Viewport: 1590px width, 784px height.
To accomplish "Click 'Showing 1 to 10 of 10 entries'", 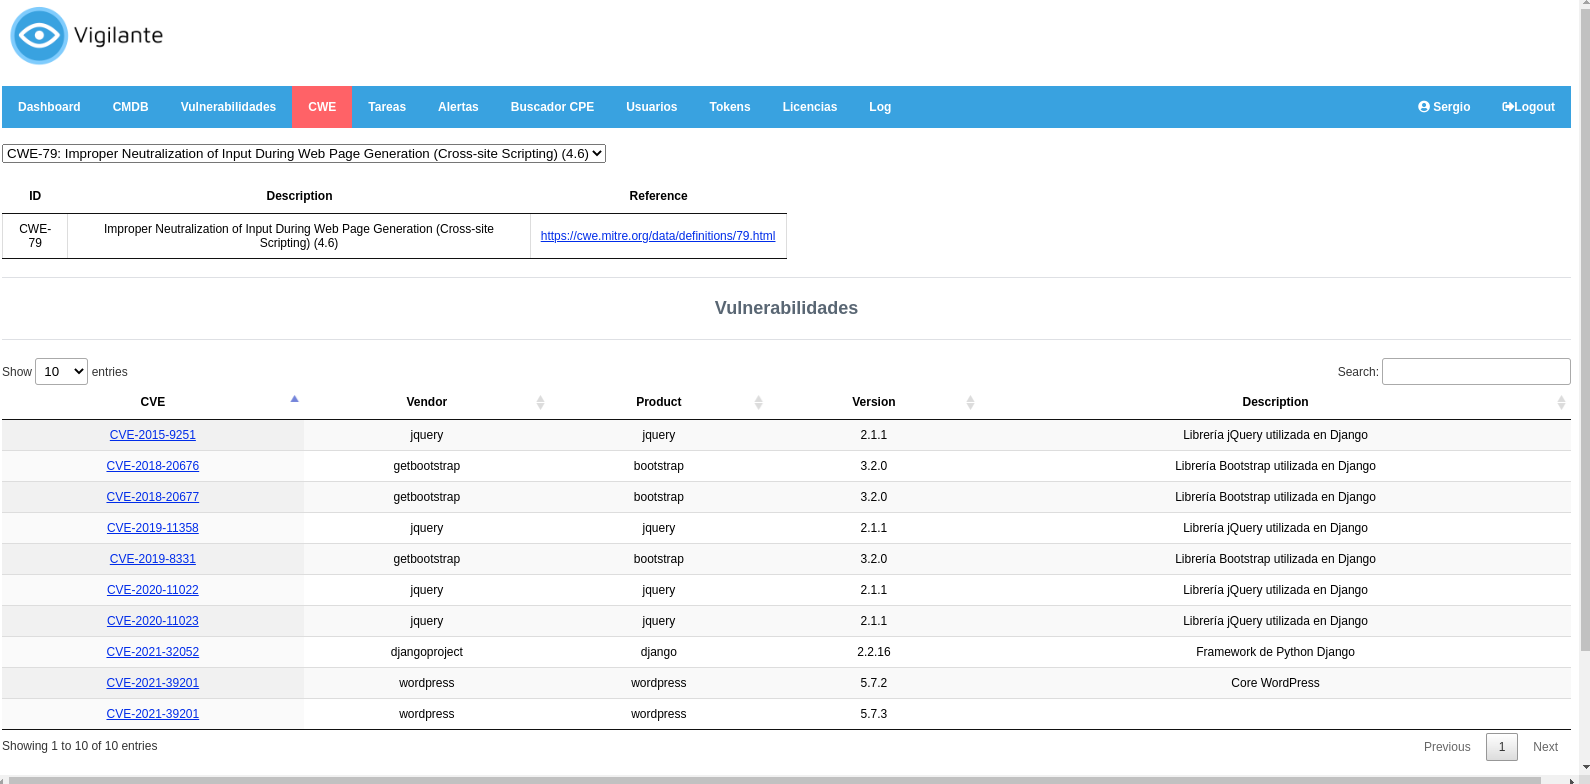I will (80, 746).
